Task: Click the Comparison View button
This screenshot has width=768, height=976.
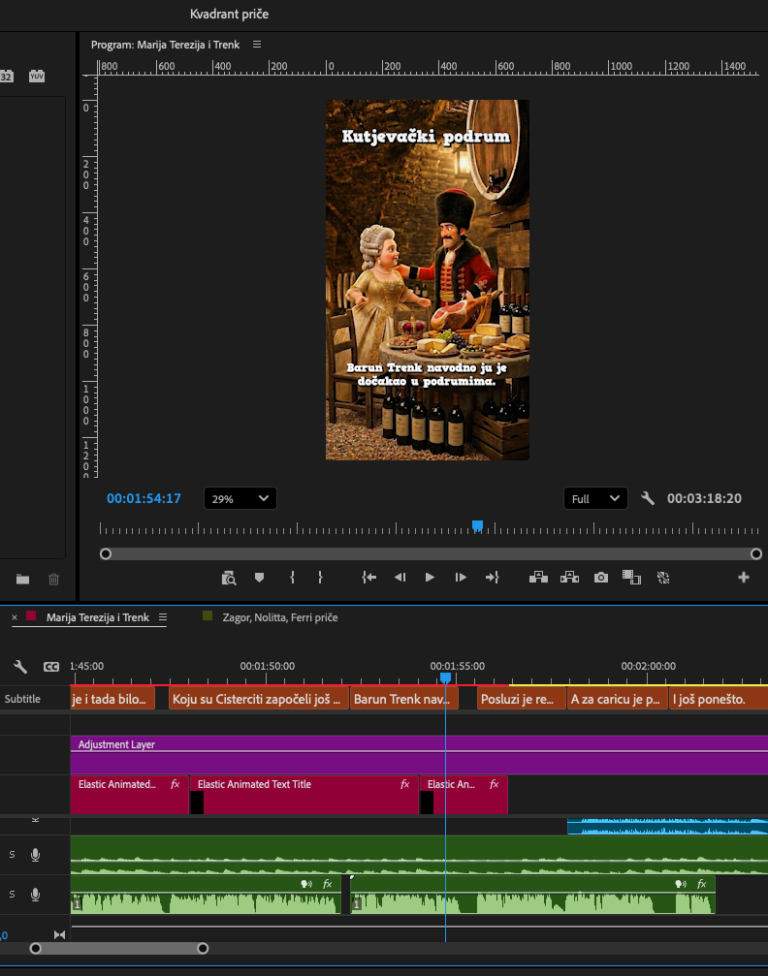Action: click(x=632, y=578)
